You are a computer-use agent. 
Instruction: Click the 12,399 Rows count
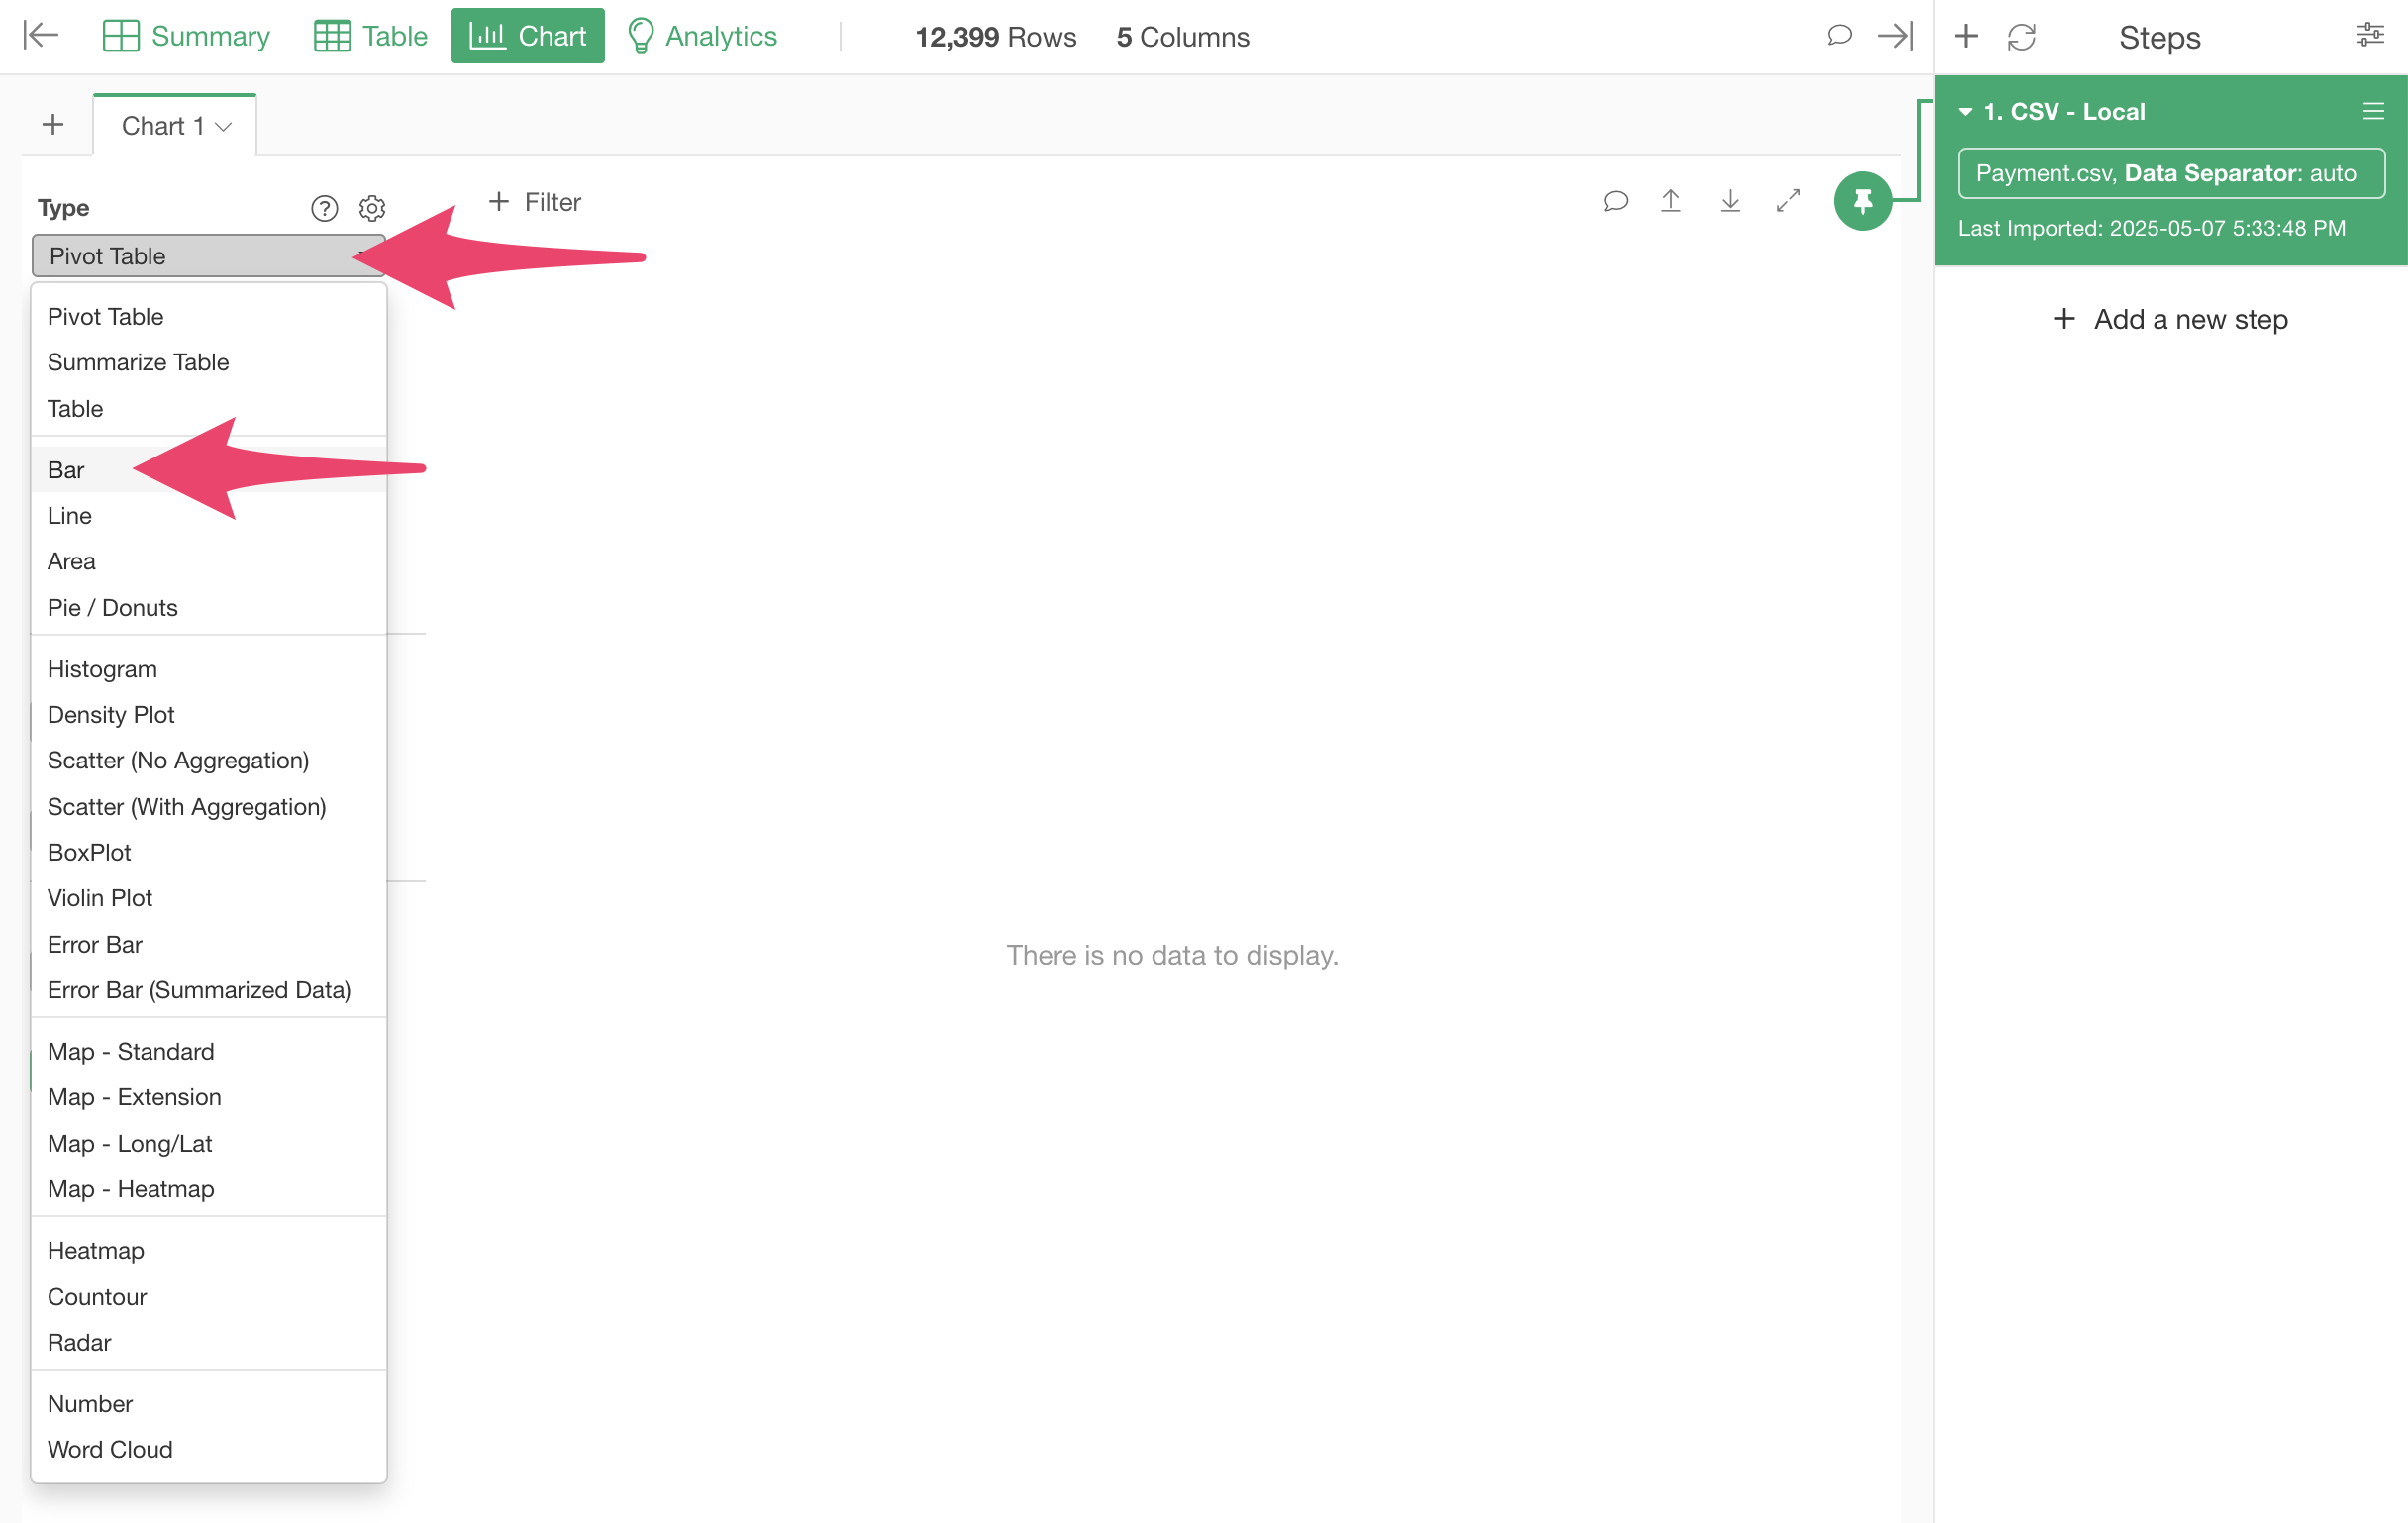click(996, 37)
